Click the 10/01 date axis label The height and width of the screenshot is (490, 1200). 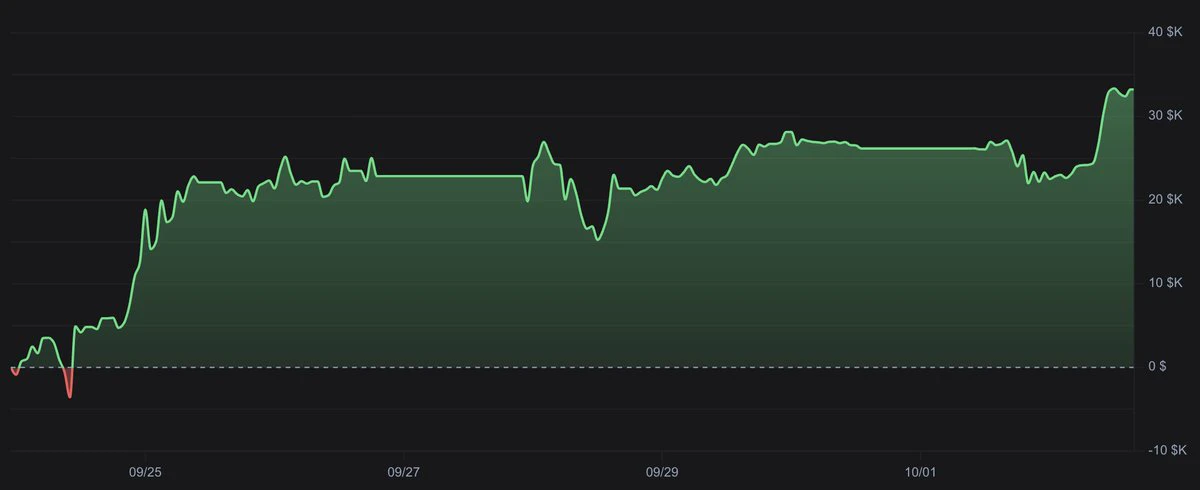click(920, 470)
